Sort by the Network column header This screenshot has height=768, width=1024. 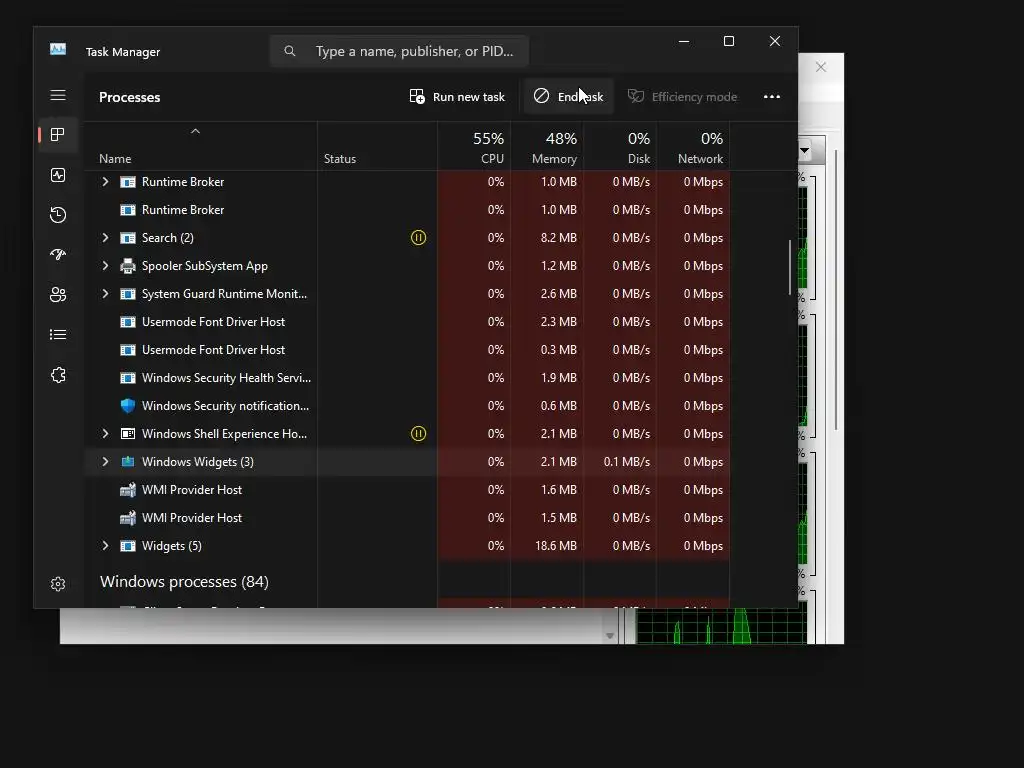(x=694, y=148)
